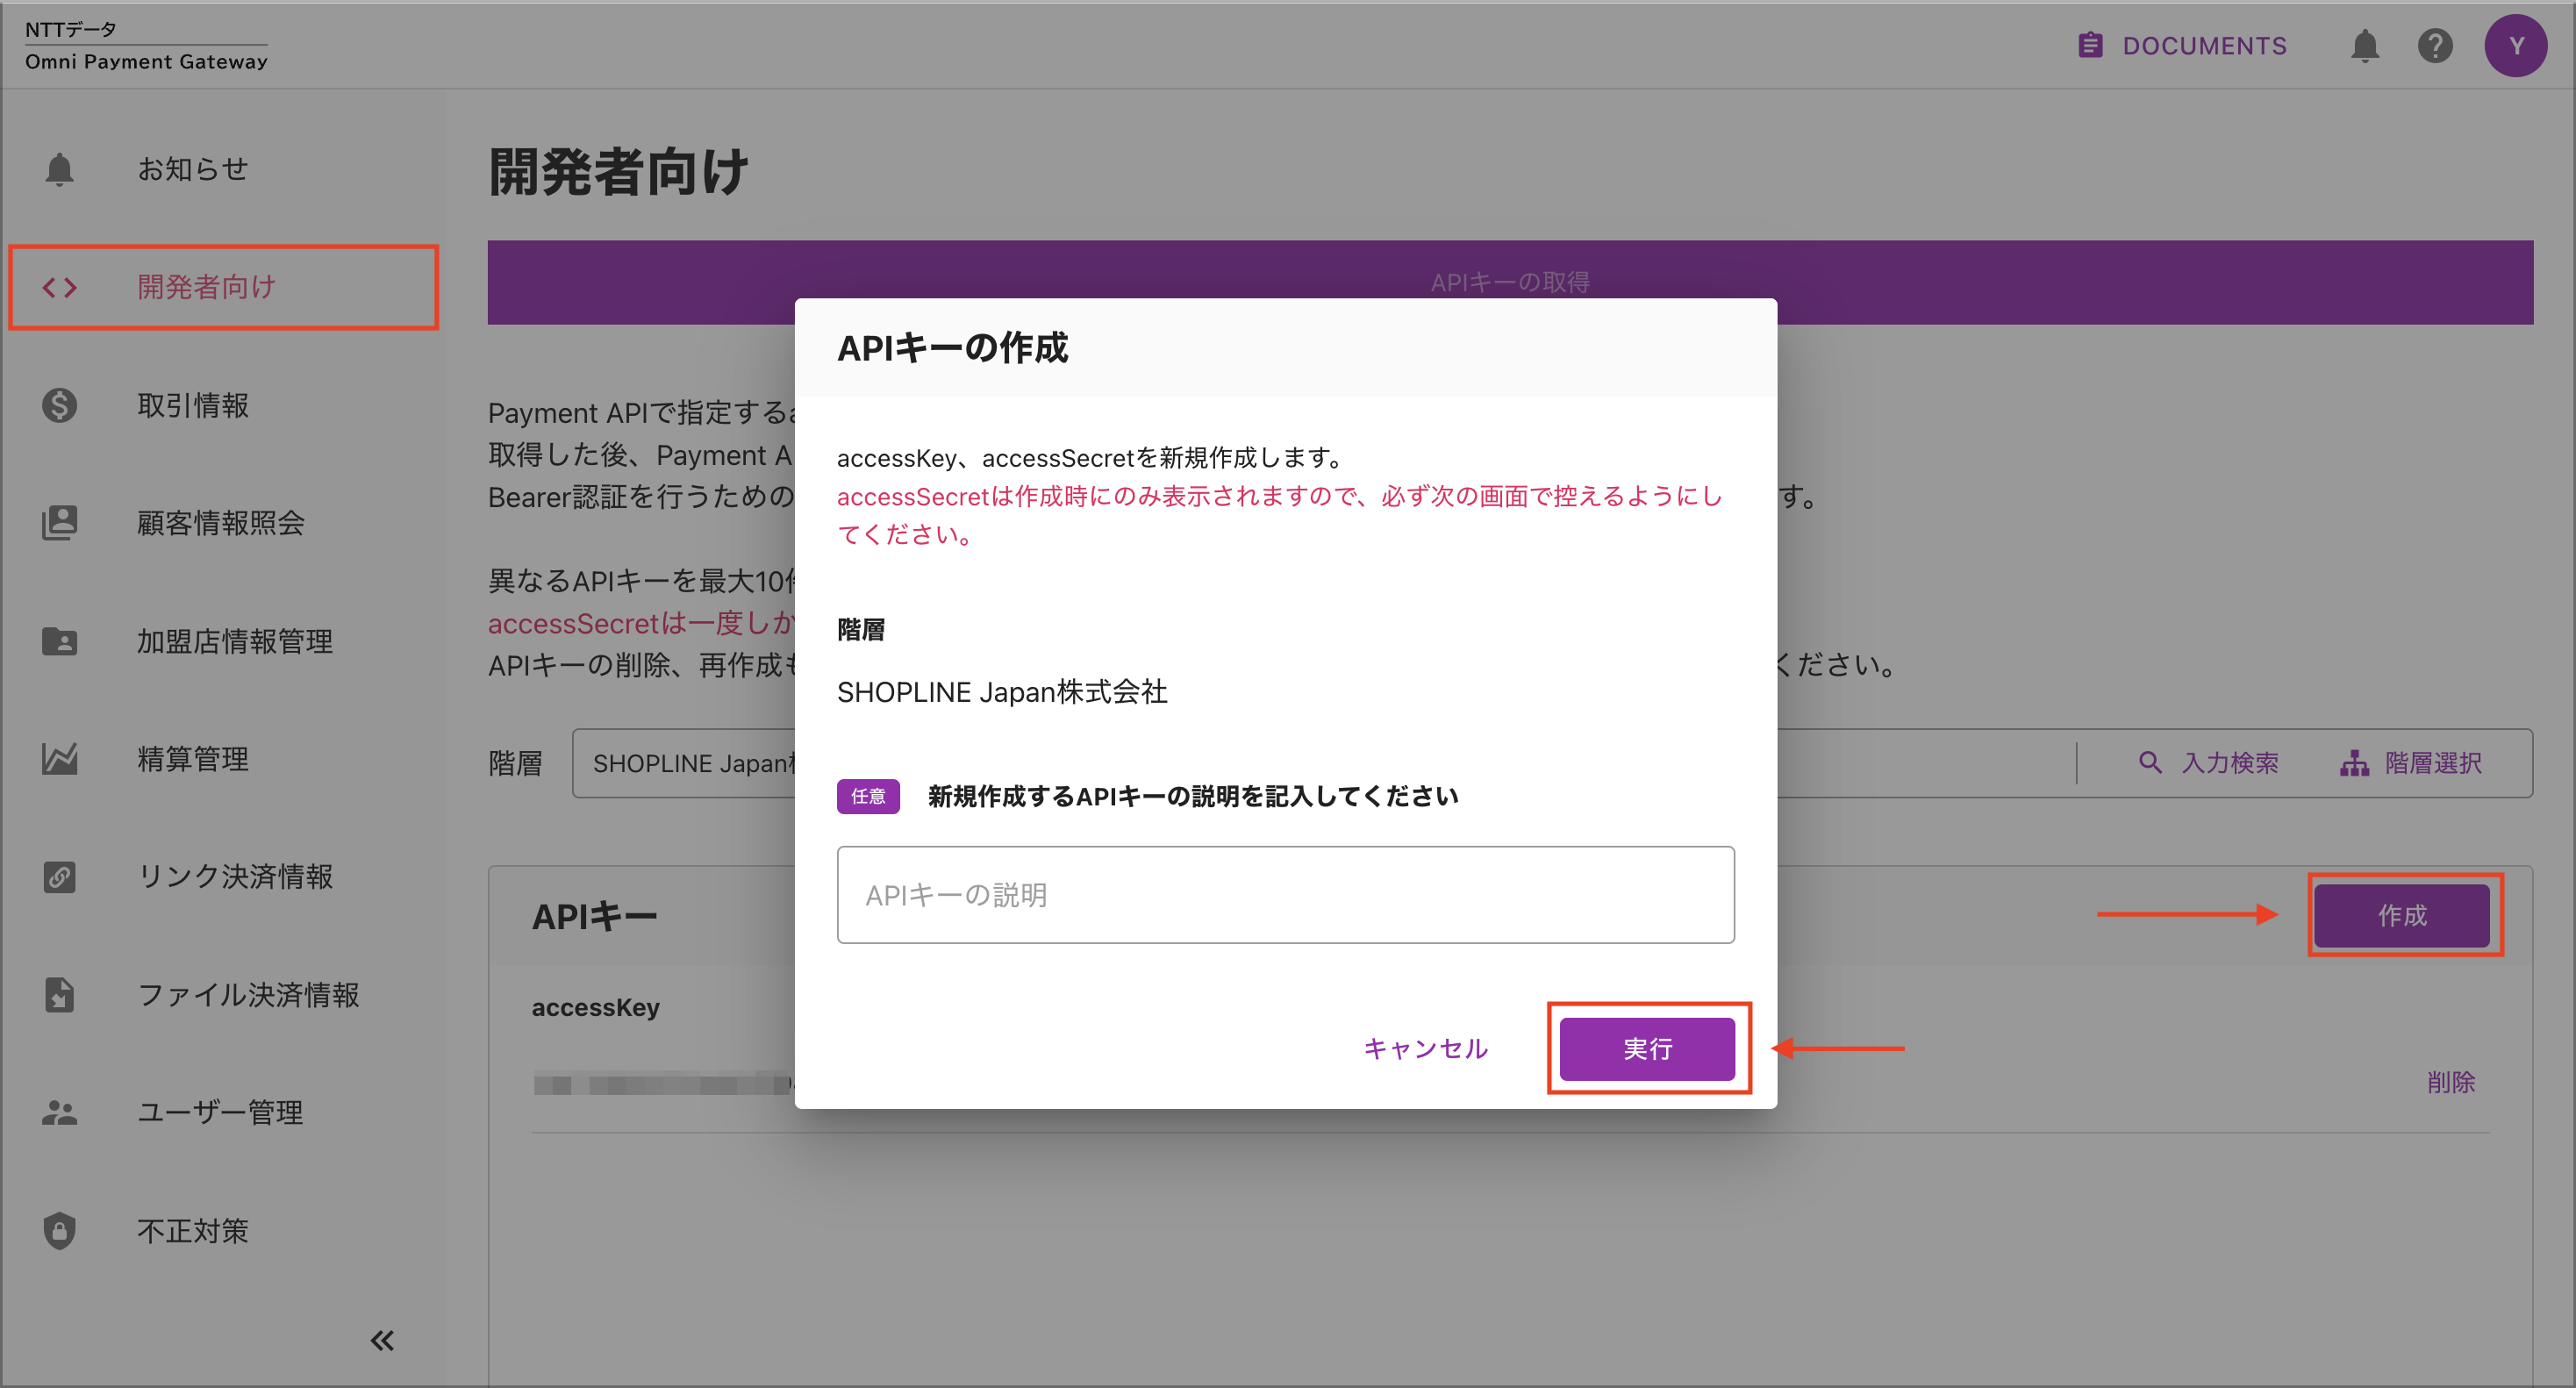Click the blurred accessKey value
Screen dimensions: 2576x1388
pyautogui.click(x=662, y=1084)
